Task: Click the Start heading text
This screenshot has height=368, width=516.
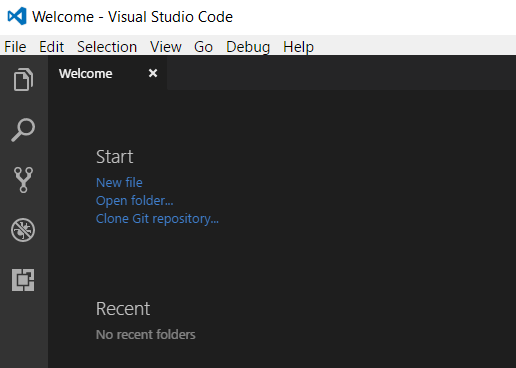Action: click(x=114, y=157)
